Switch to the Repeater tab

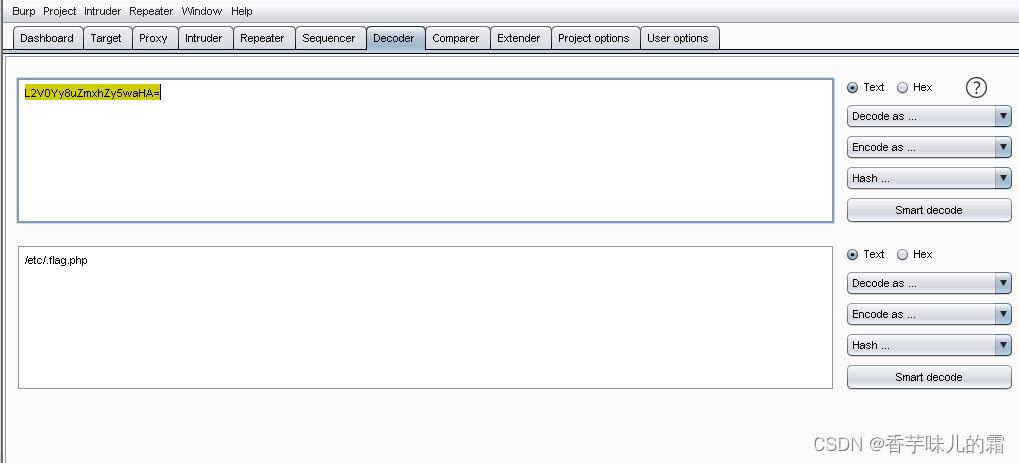click(263, 38)
